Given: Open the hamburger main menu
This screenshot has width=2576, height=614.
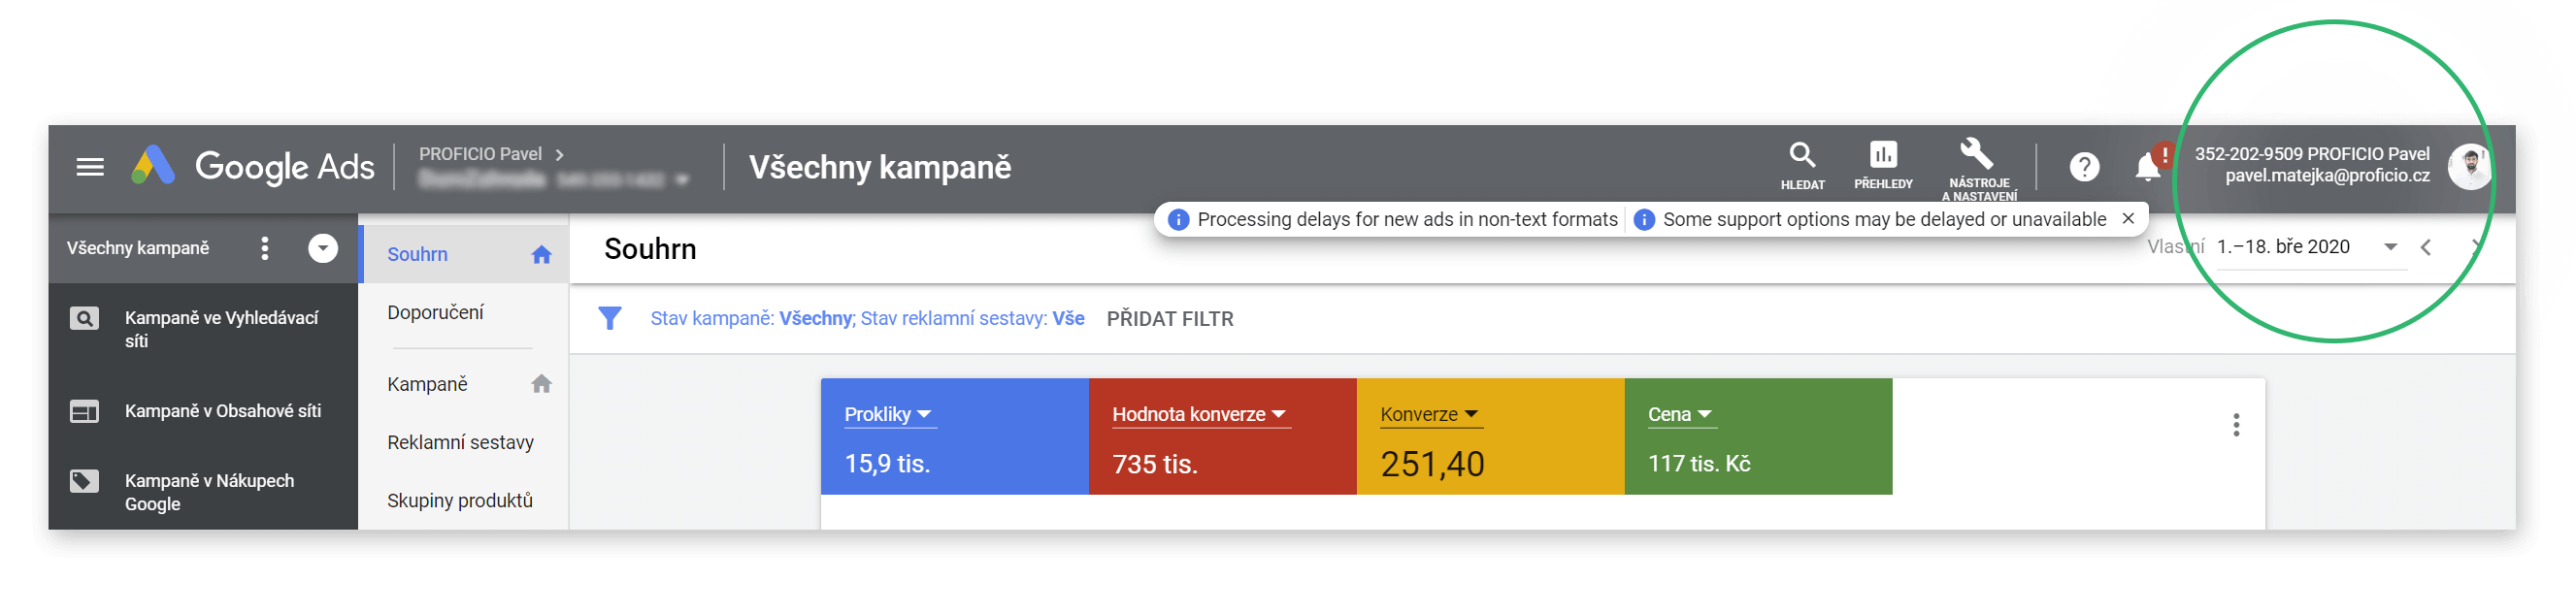Looking at the screenshot, I should click(90, 167).
